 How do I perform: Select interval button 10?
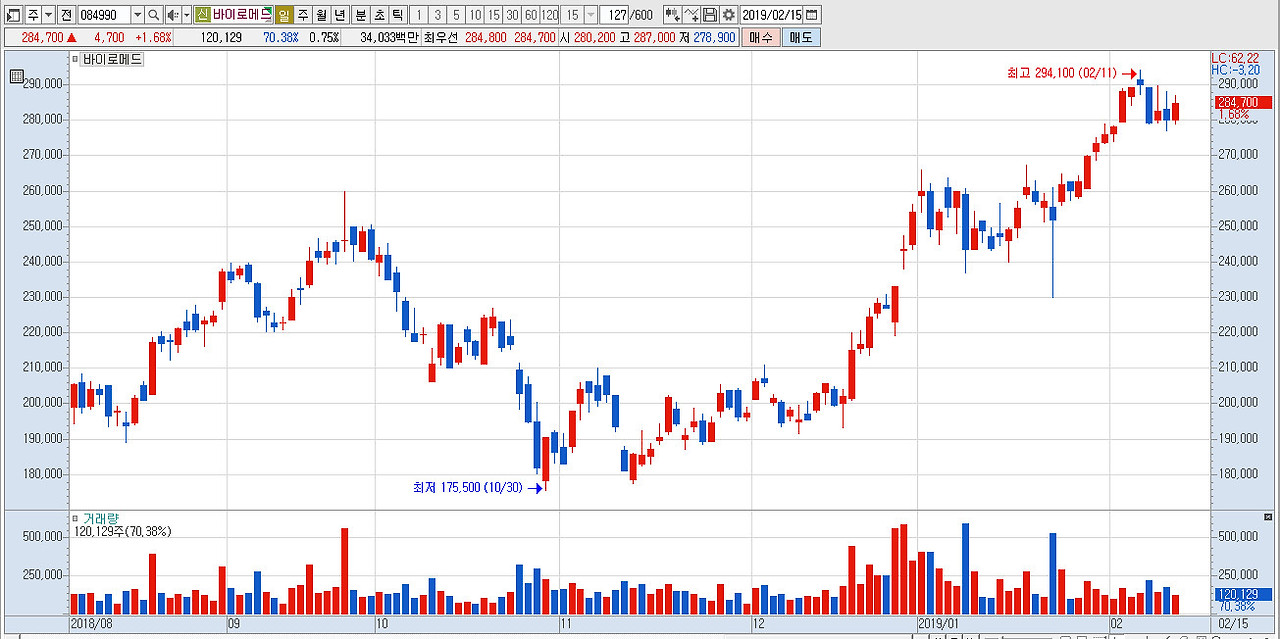click(475, 15)
